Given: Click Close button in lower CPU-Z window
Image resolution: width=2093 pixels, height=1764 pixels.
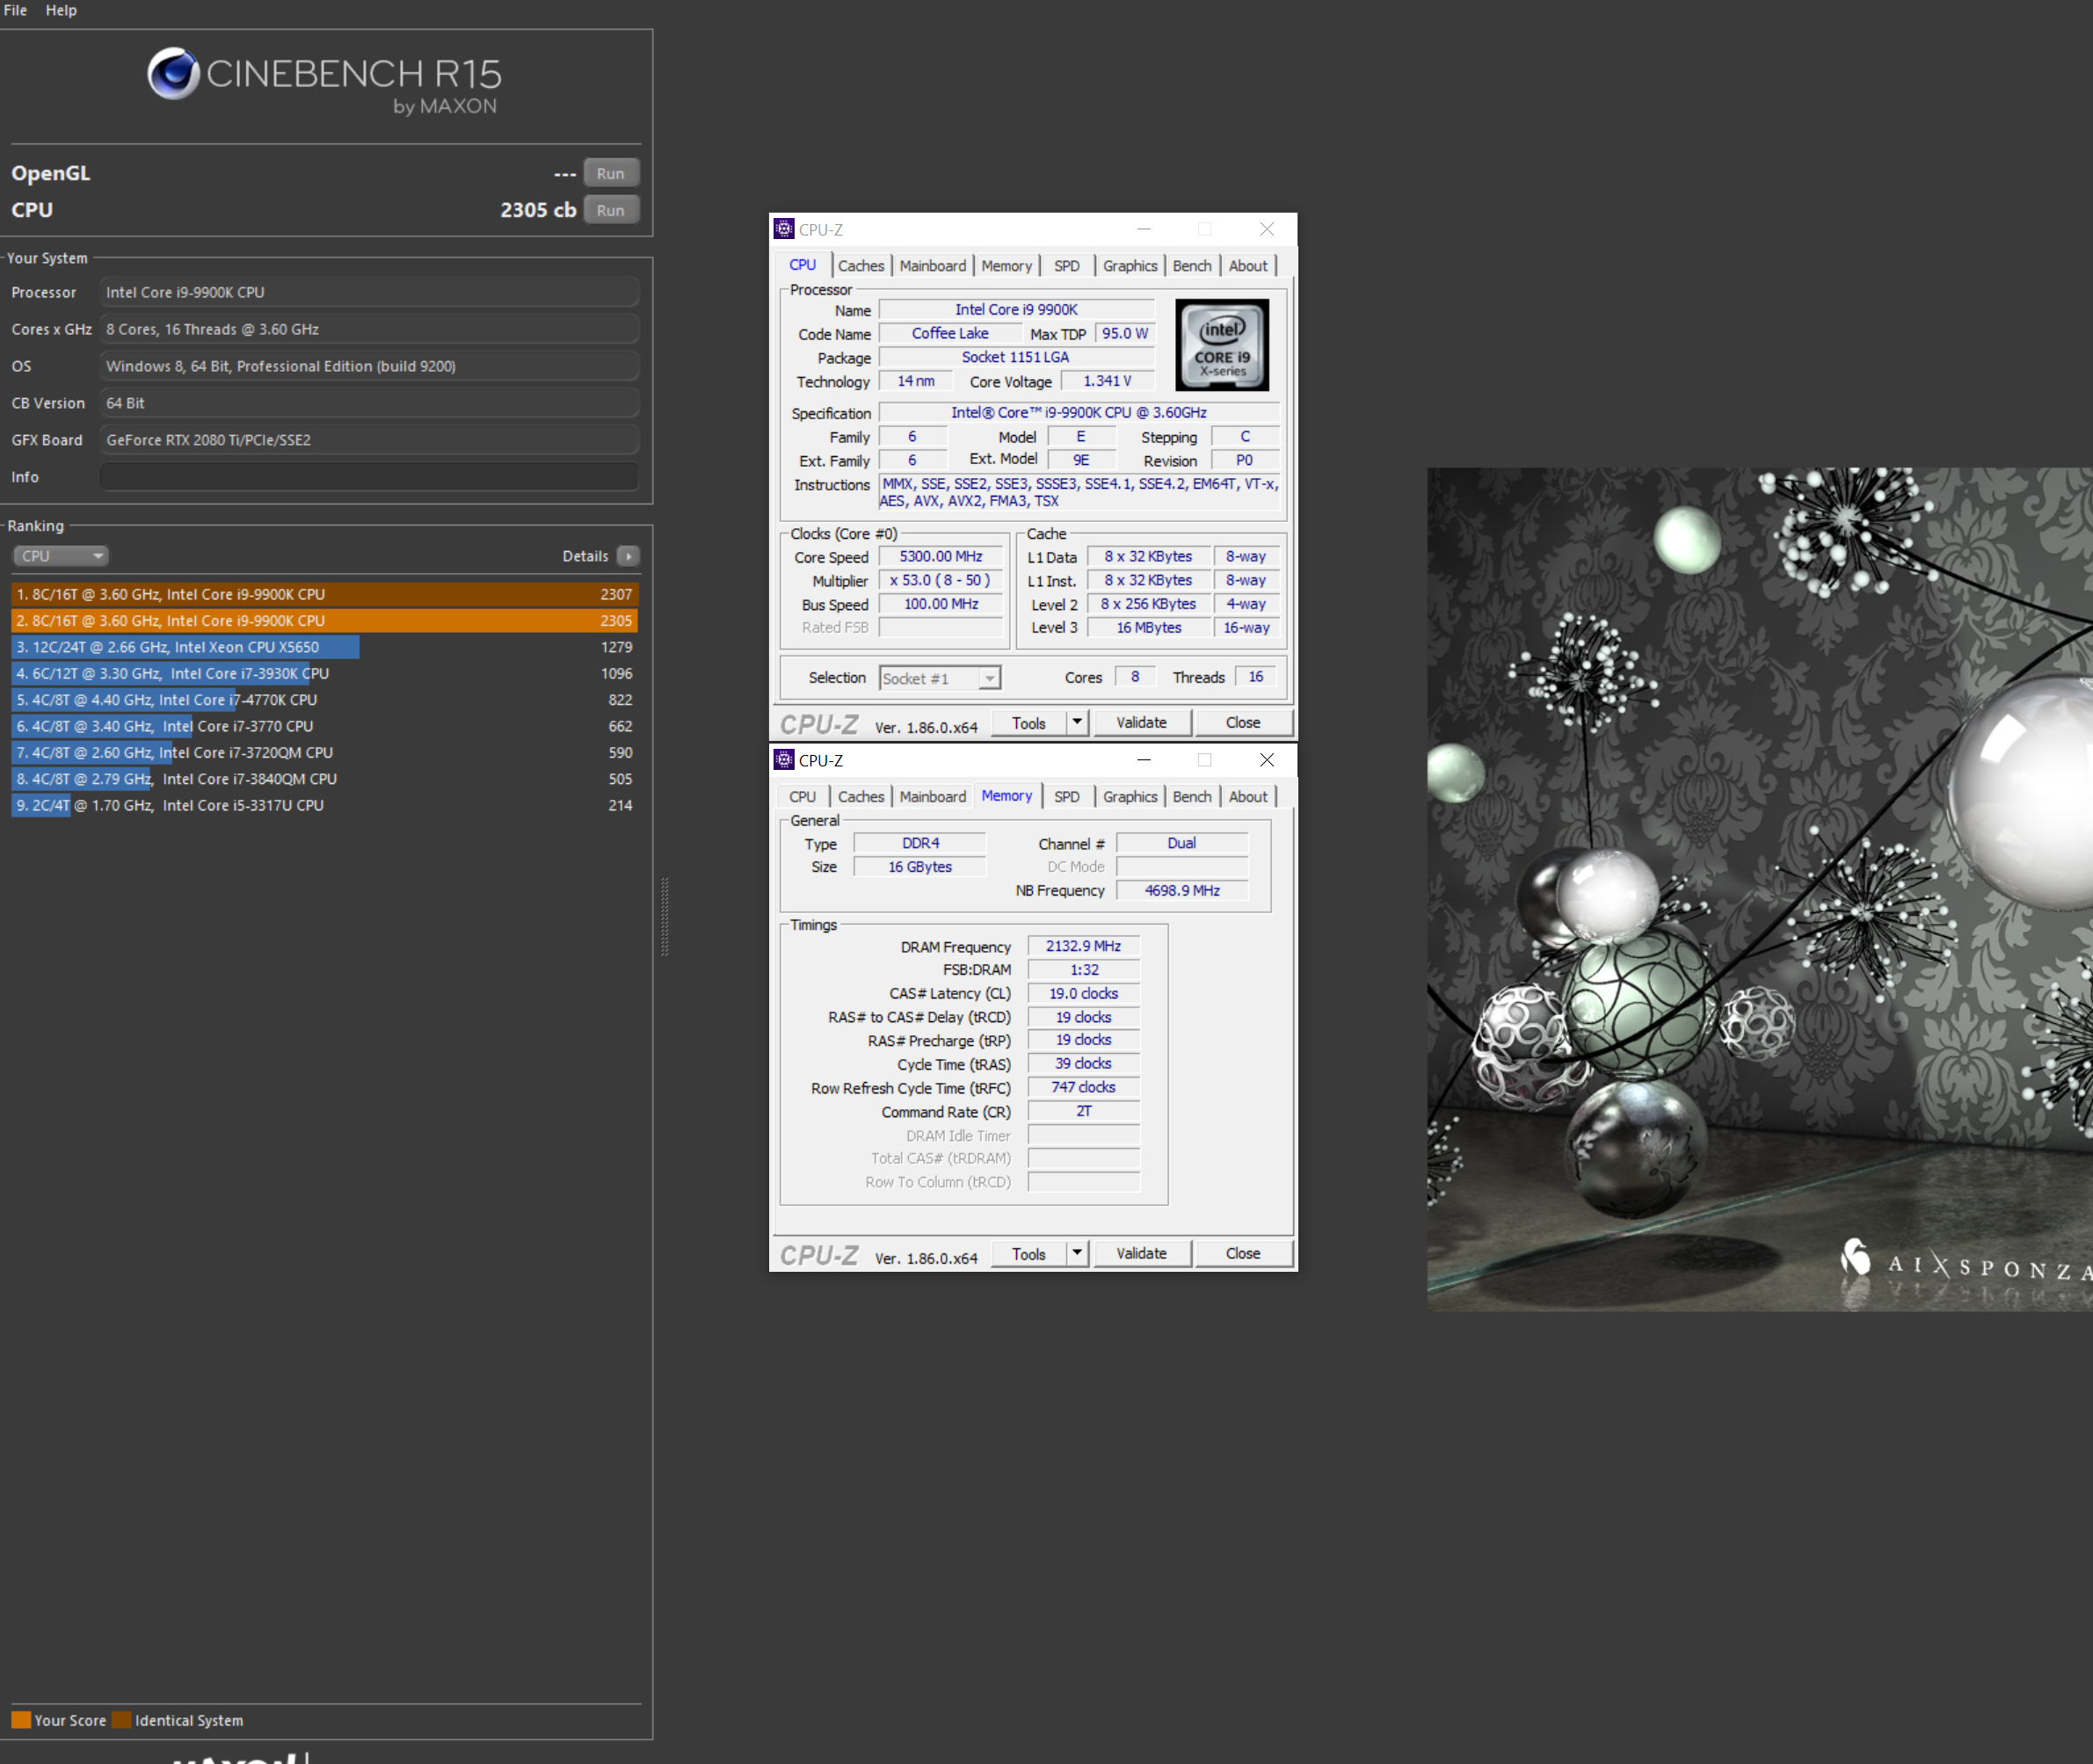Looking at the screenshot, I should 1243,1254.
